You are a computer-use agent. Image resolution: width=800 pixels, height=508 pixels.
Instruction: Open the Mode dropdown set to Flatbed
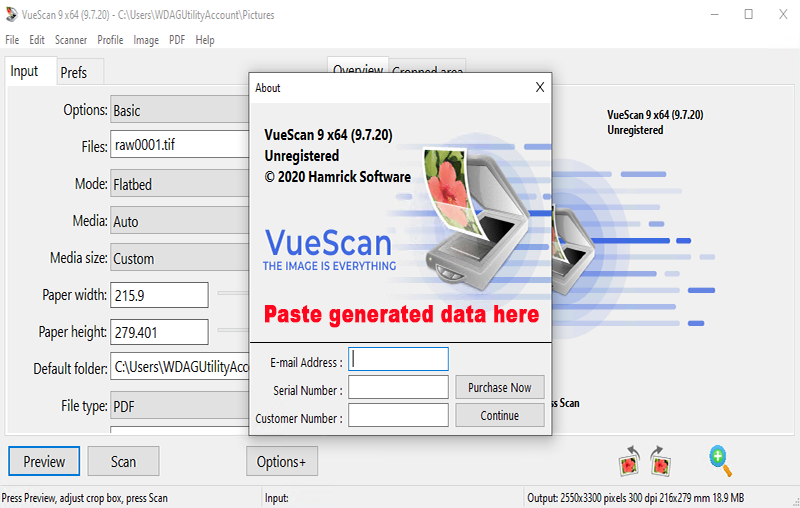[180, 183]
